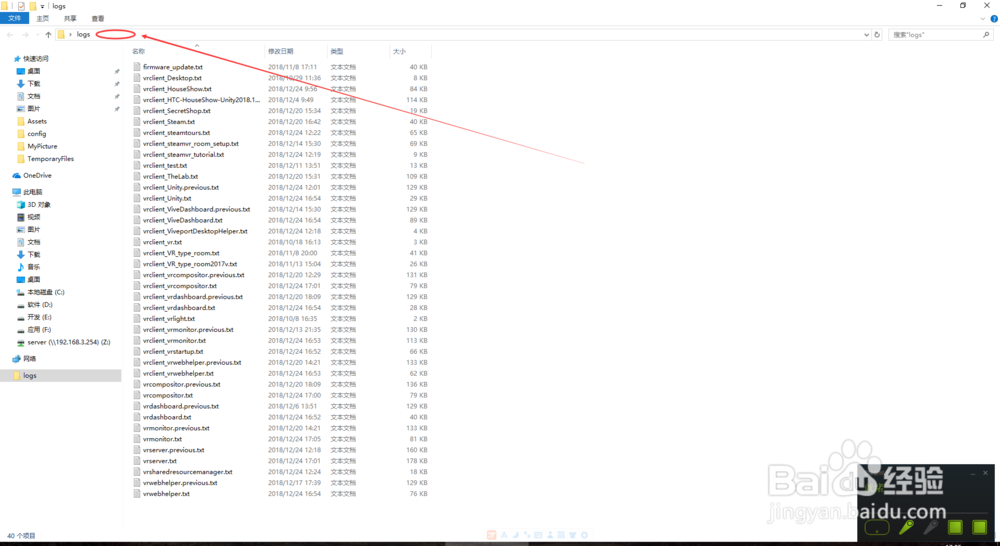Open 视频 under This PC

click(x=34, y=217)
